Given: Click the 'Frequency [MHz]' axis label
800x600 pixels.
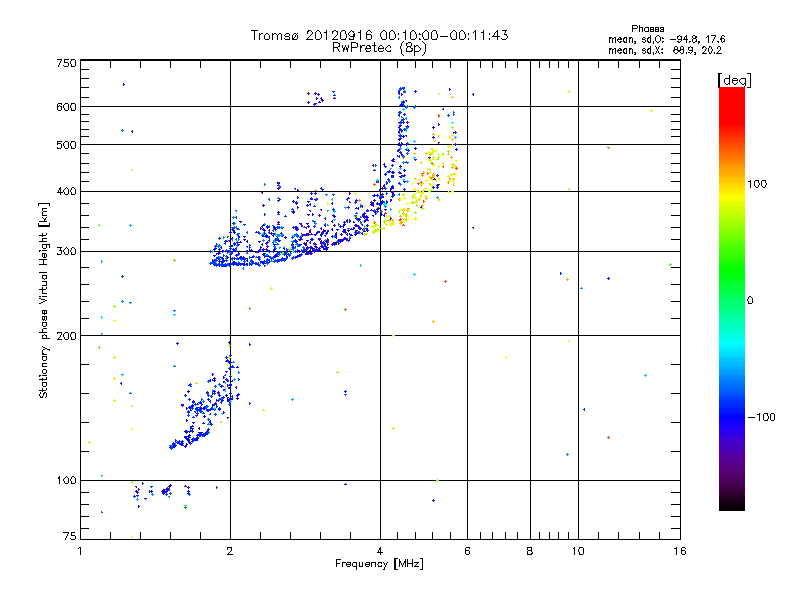Looking at the screenshot, I should pos(379,564).
